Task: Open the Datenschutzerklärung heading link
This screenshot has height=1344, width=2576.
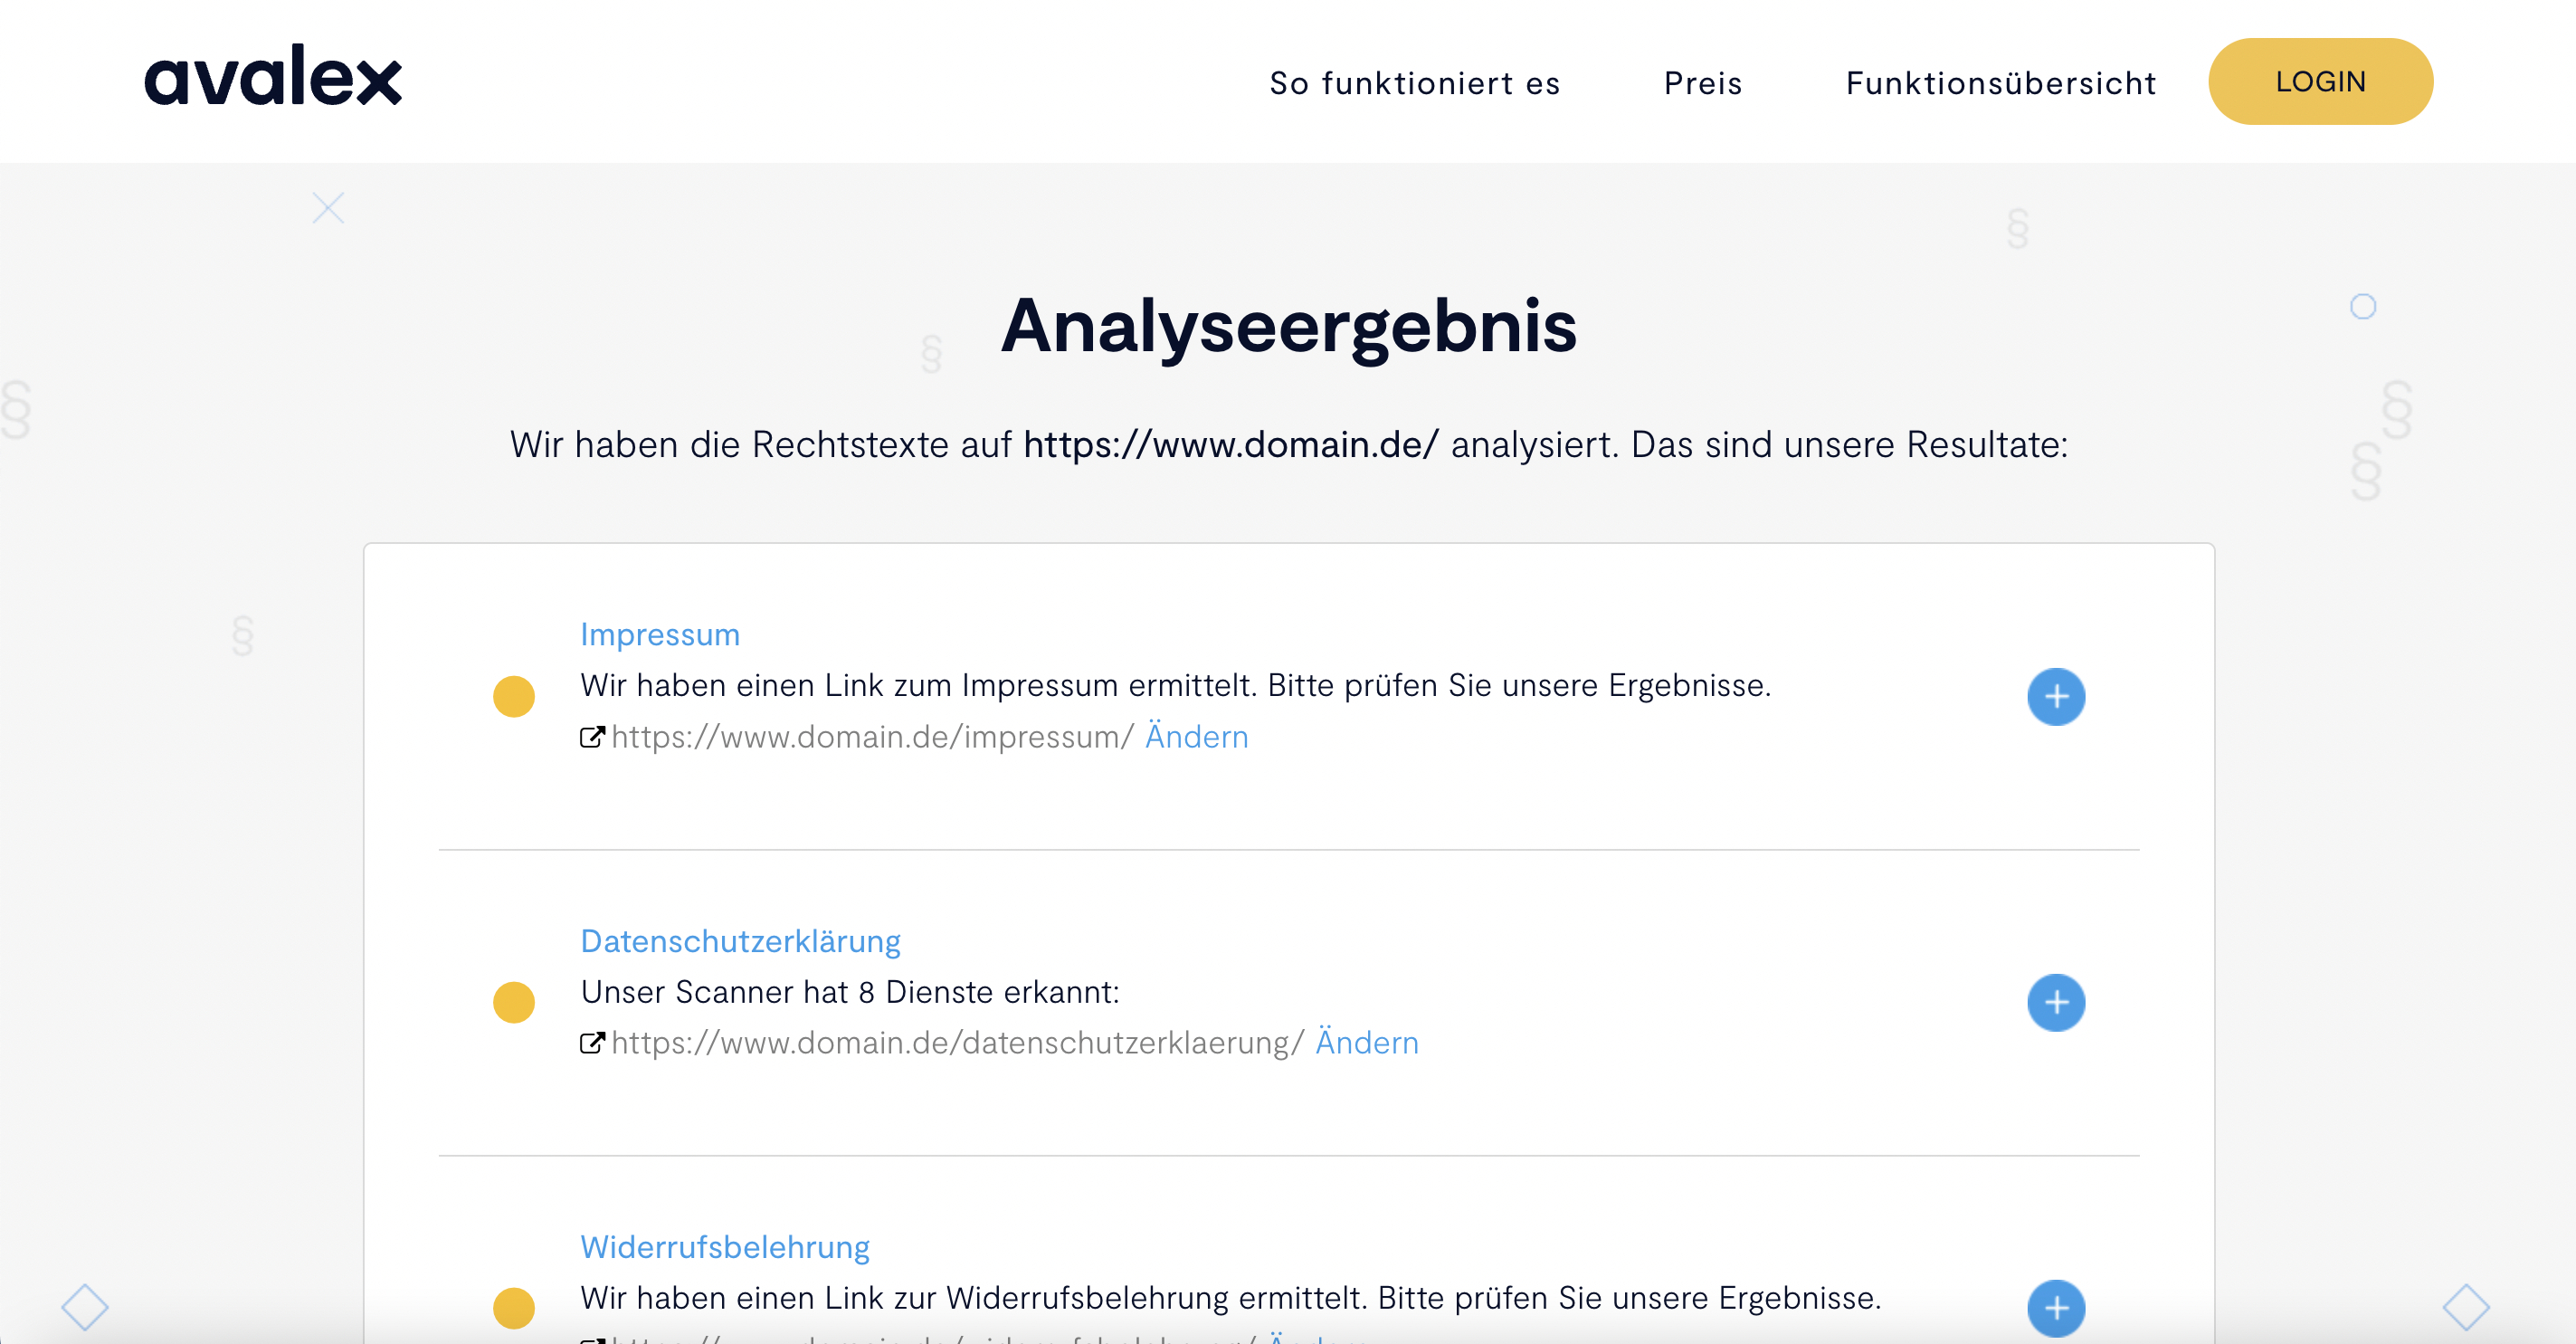Action: pos(740,940)
